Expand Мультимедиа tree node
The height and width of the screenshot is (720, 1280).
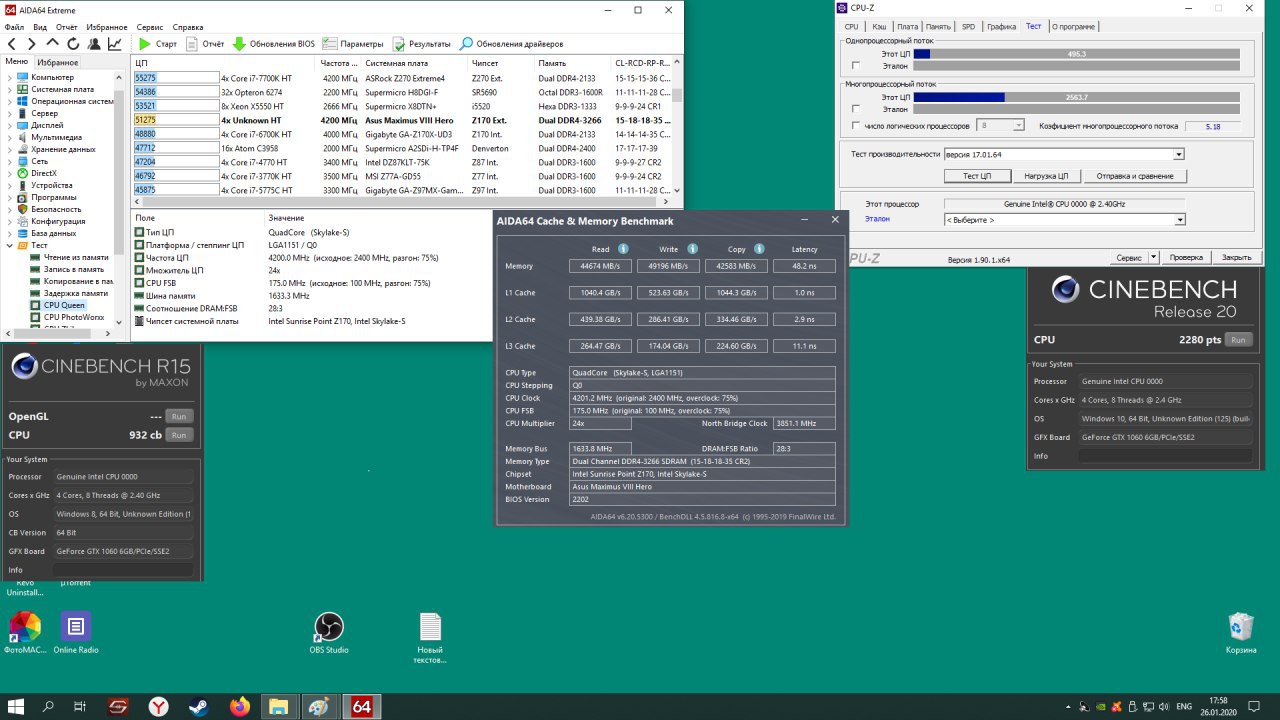click(x=10, y=137)
